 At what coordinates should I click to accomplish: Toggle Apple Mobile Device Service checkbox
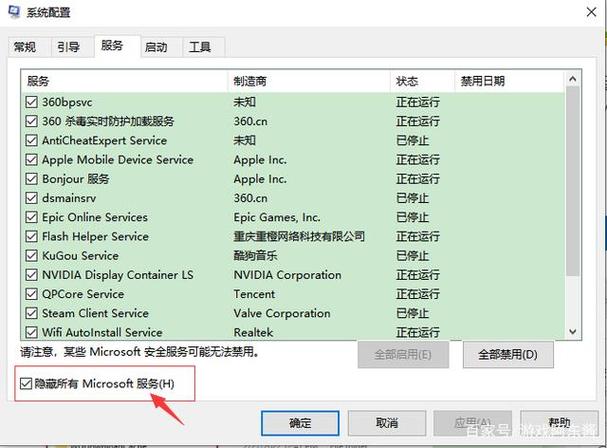point(31,160)
